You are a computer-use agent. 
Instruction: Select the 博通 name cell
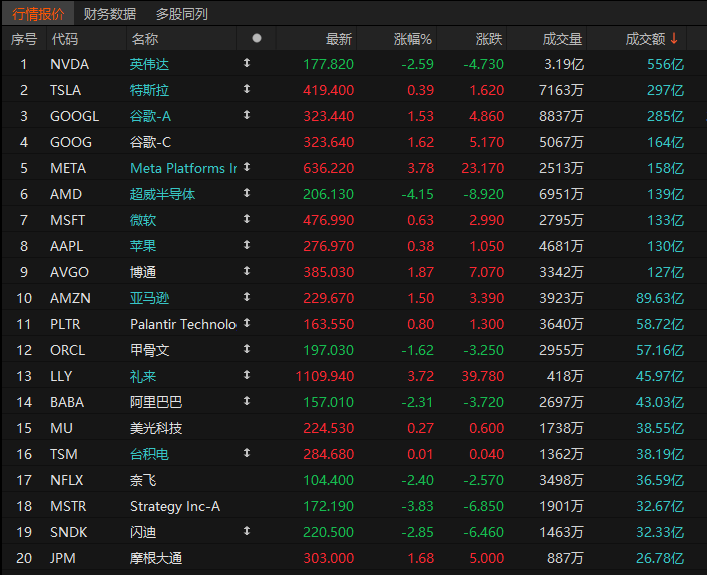[x=143, y=272]
